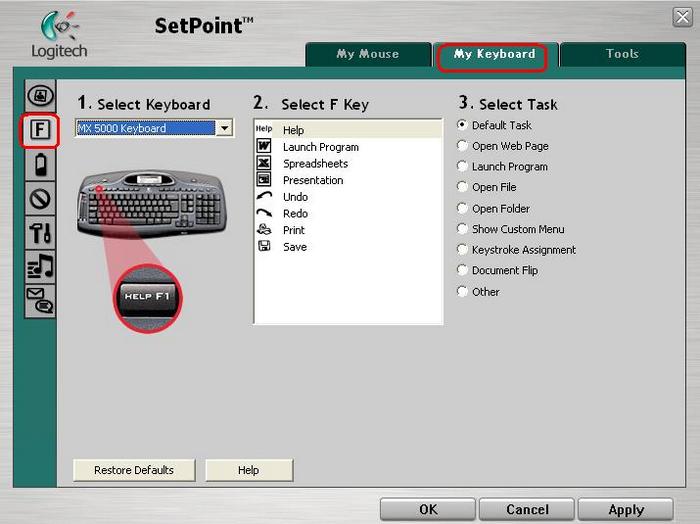Open the hot keys settings icon in sidebar
The height and width of the screenshot is (524, 700).
click(x=40, y=96)
